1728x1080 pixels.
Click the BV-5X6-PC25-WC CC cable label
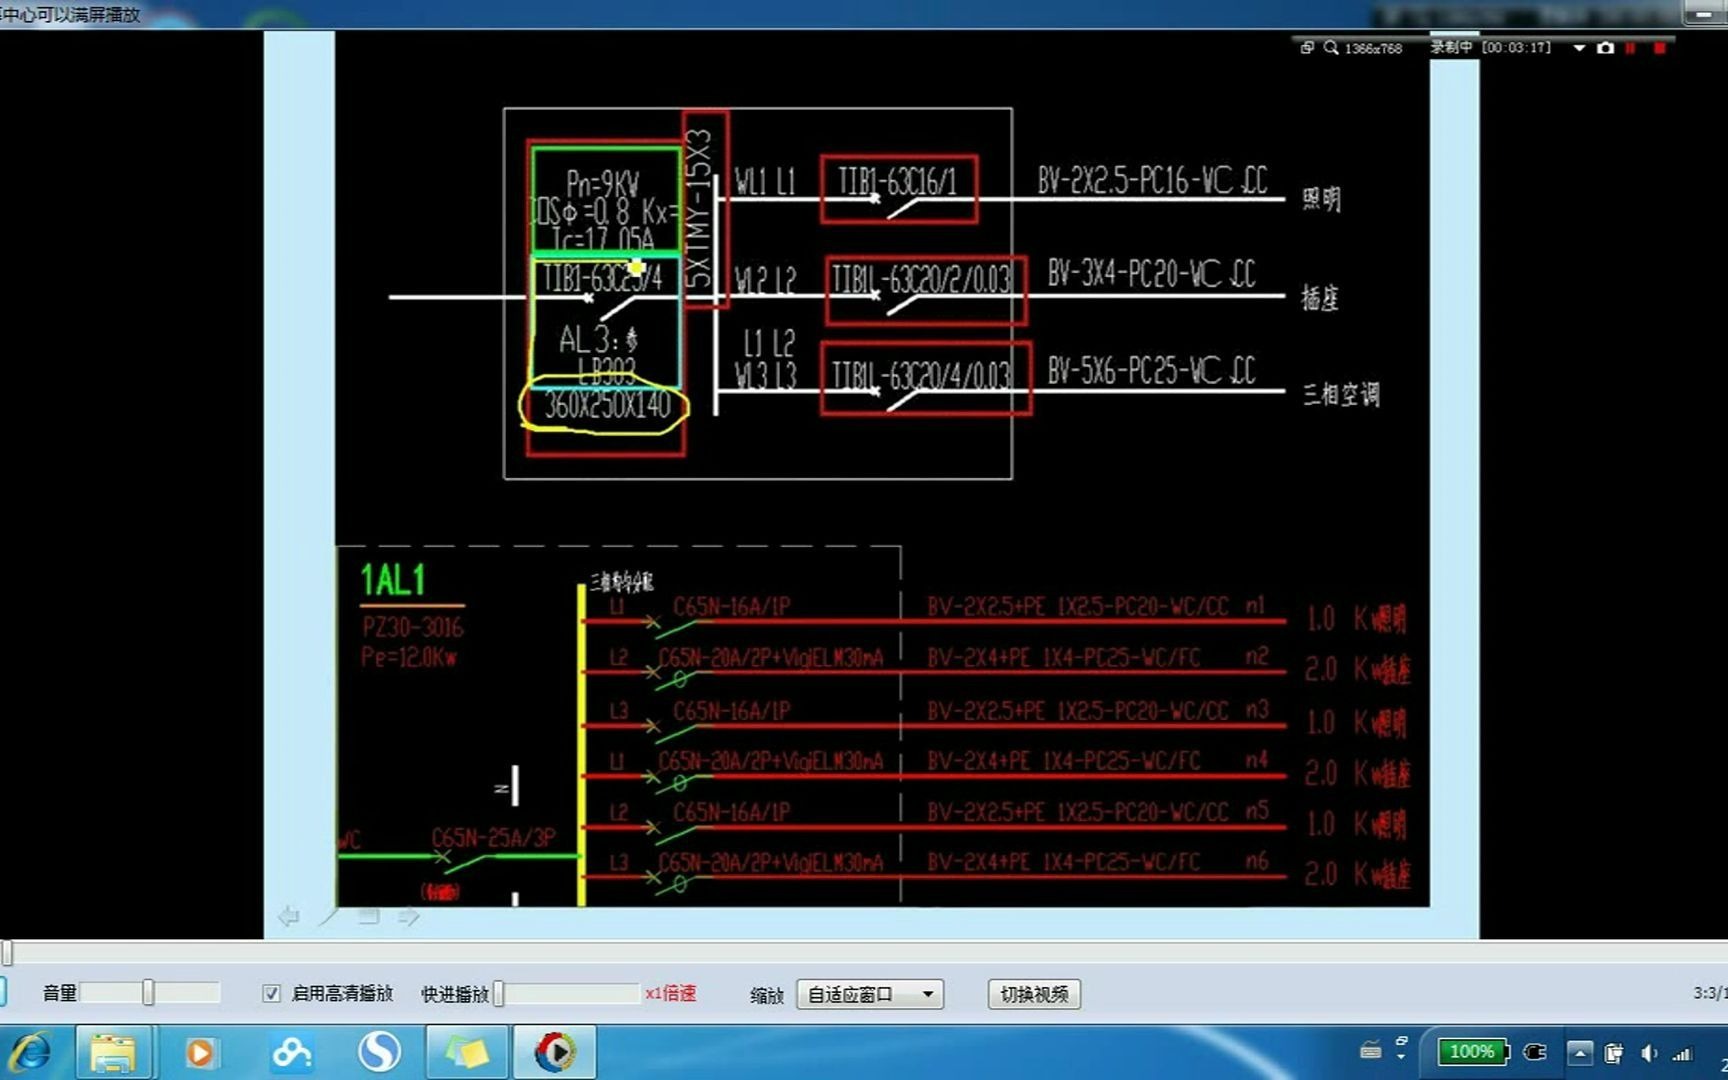point(1151,371)
